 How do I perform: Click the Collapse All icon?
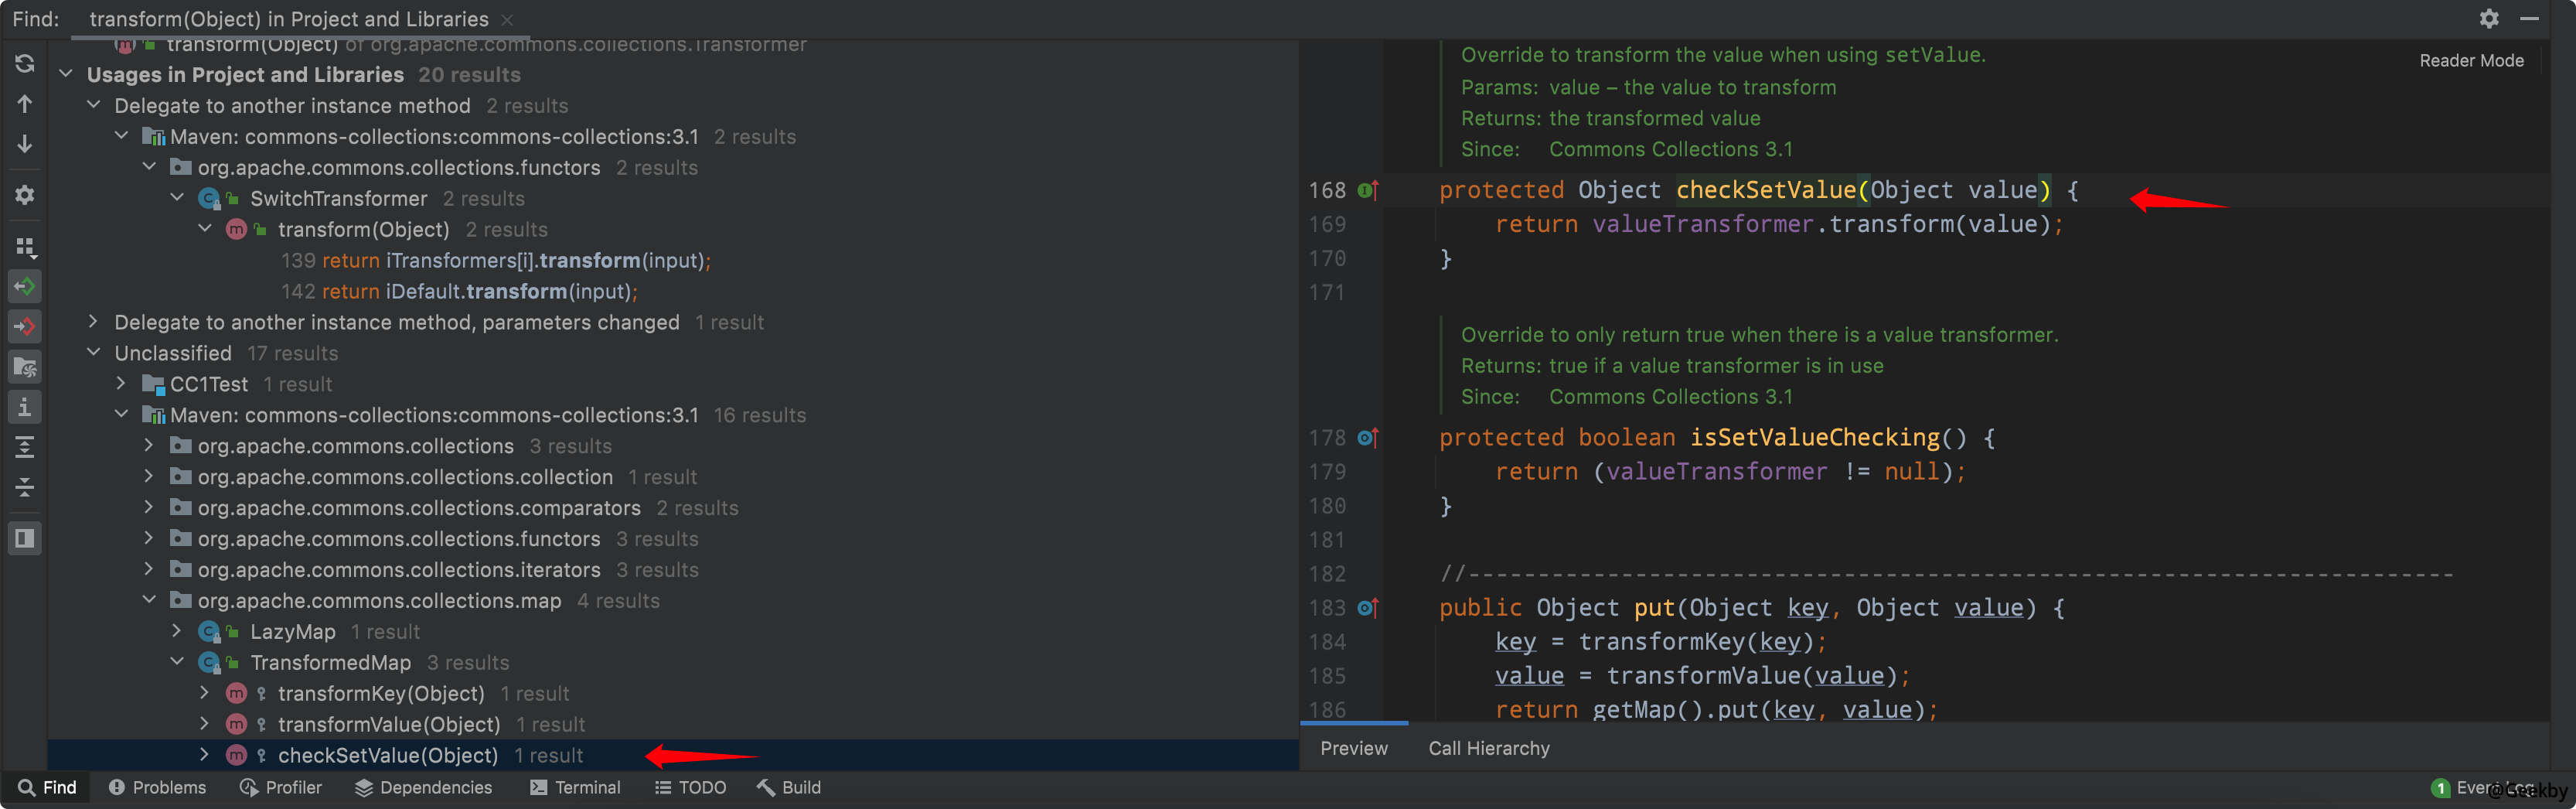pos(25,488)
